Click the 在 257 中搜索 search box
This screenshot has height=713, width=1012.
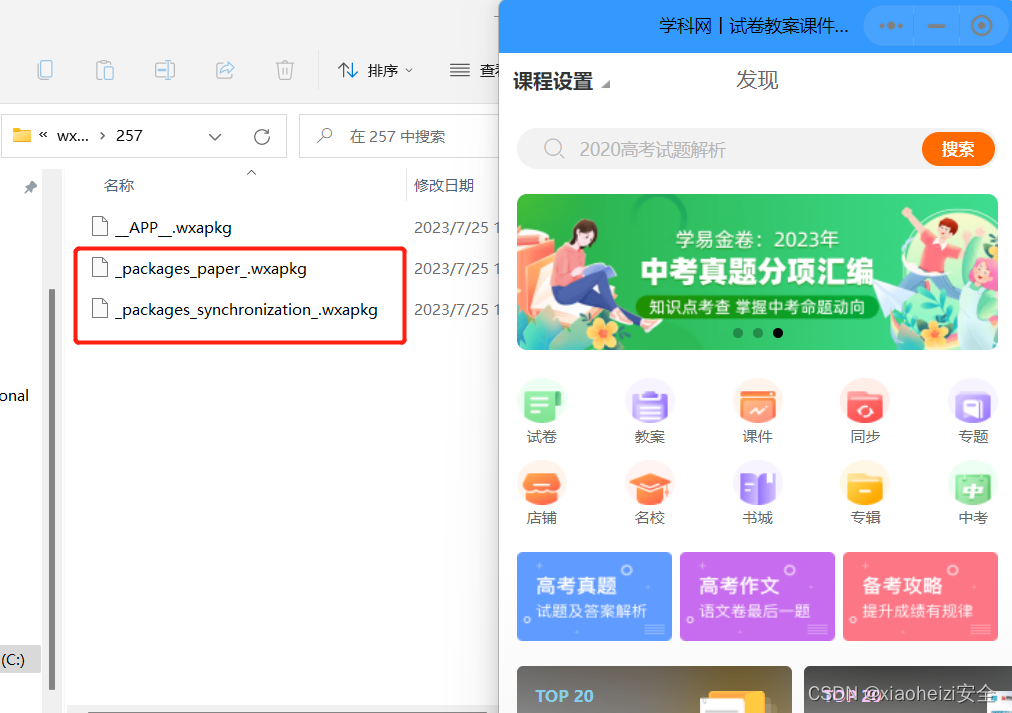399,136
